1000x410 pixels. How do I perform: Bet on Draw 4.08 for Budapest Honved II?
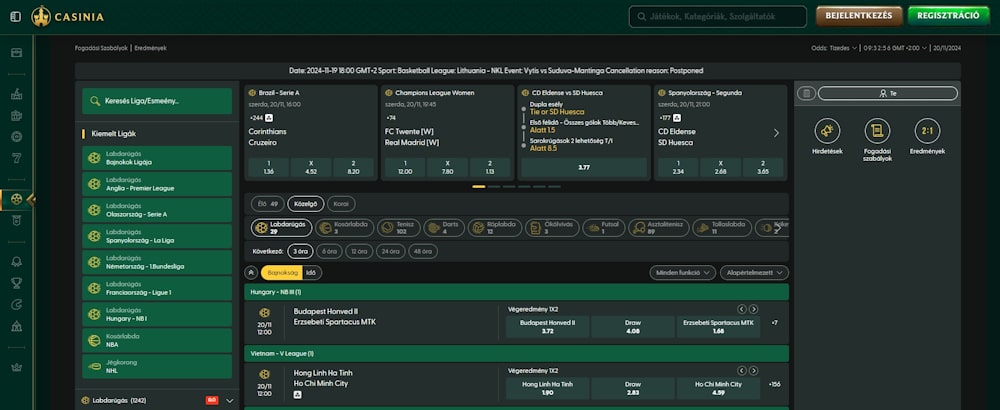coord(633,326)
